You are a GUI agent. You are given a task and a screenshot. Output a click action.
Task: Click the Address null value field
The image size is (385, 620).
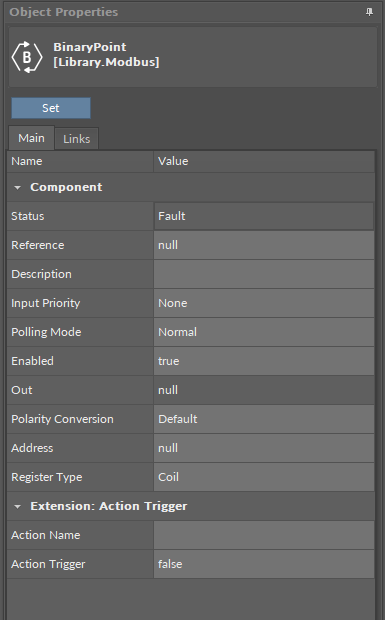264,448
